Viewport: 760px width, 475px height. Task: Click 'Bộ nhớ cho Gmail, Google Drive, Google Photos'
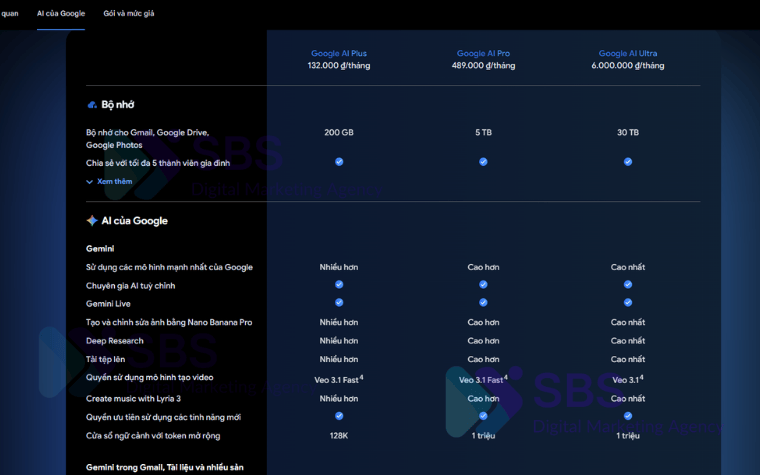(x=147, y=139)
